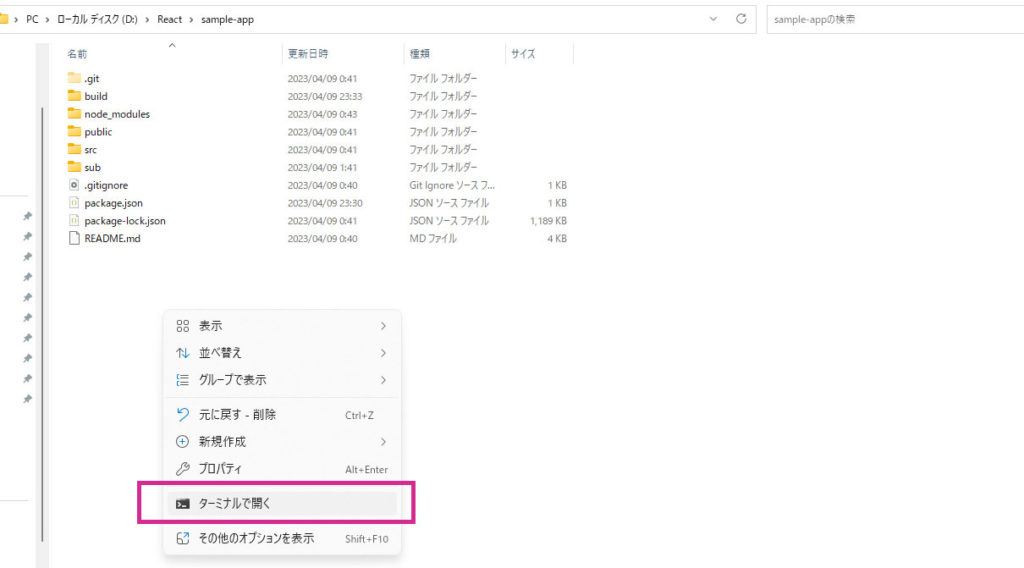Expand chevron between React and sample-app

191,20
